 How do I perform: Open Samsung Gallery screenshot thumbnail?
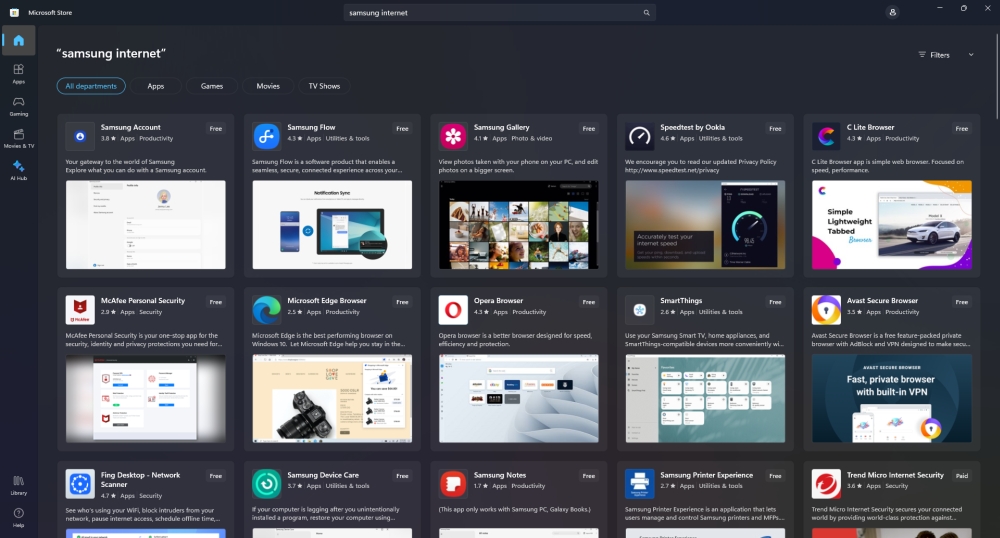click(x=518, y=224)
